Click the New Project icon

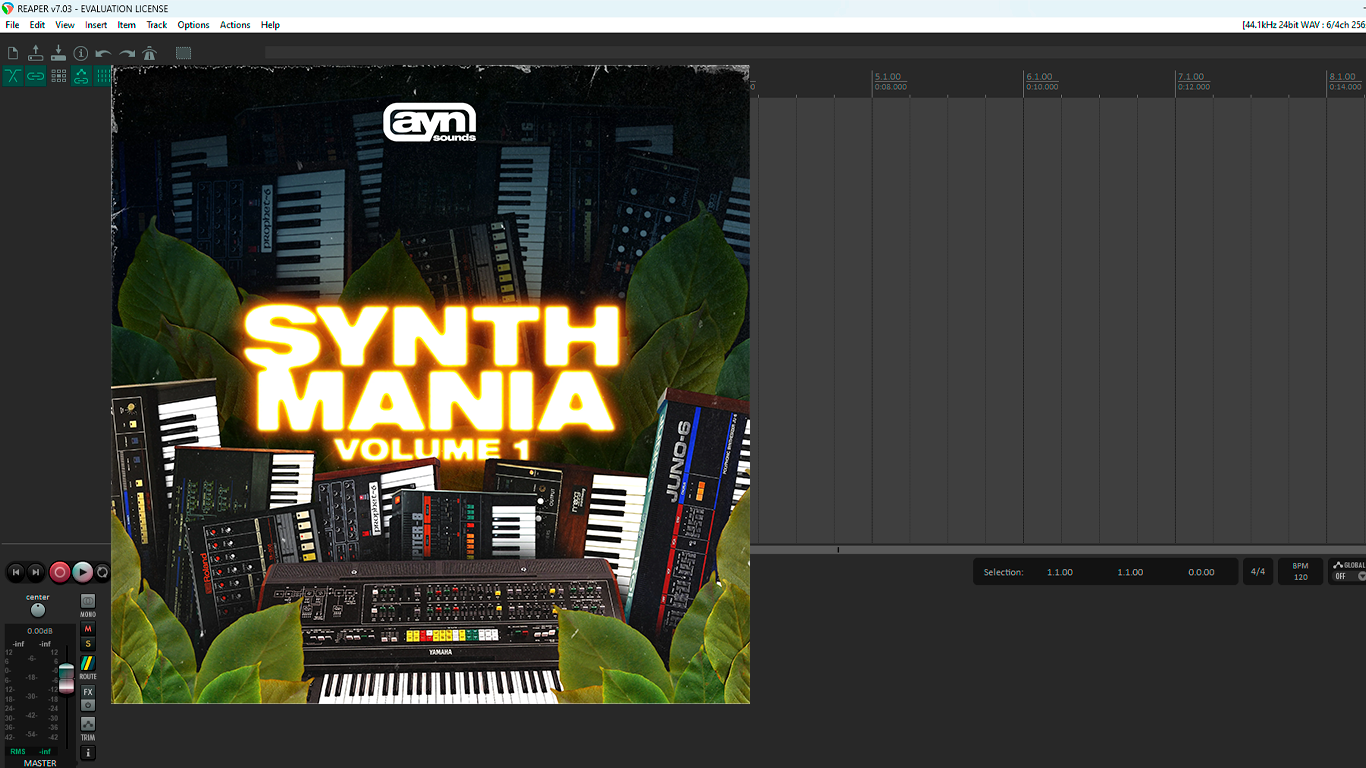(x=13, y=53)
